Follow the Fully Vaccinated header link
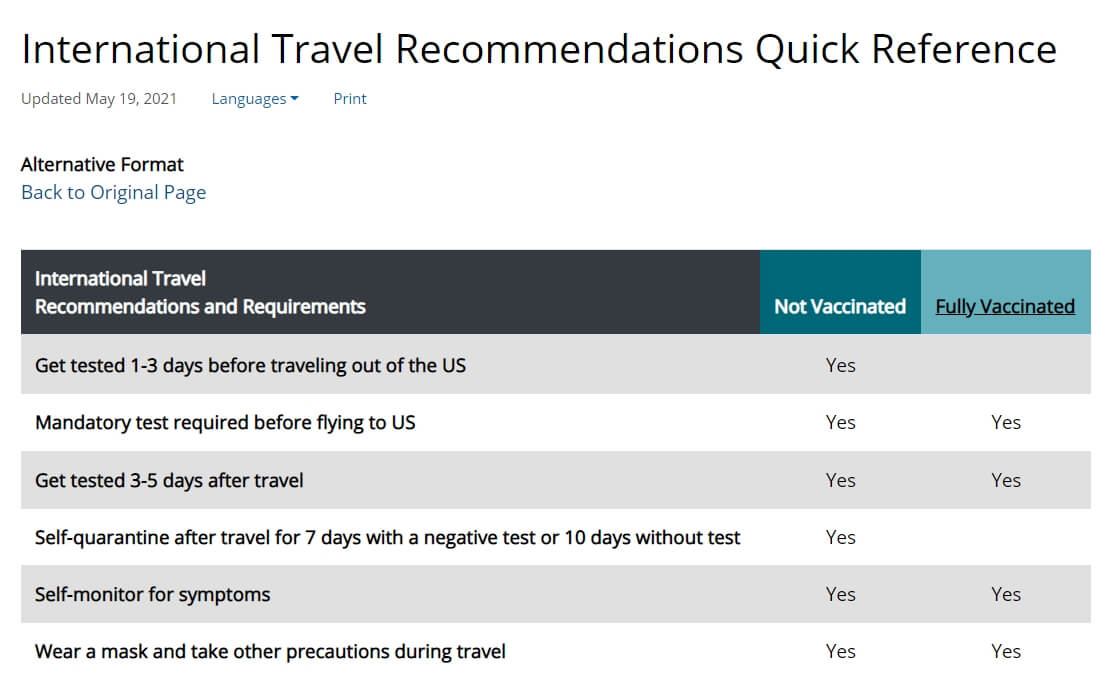Screen dimensions: 1107x683 (1005, 307)
